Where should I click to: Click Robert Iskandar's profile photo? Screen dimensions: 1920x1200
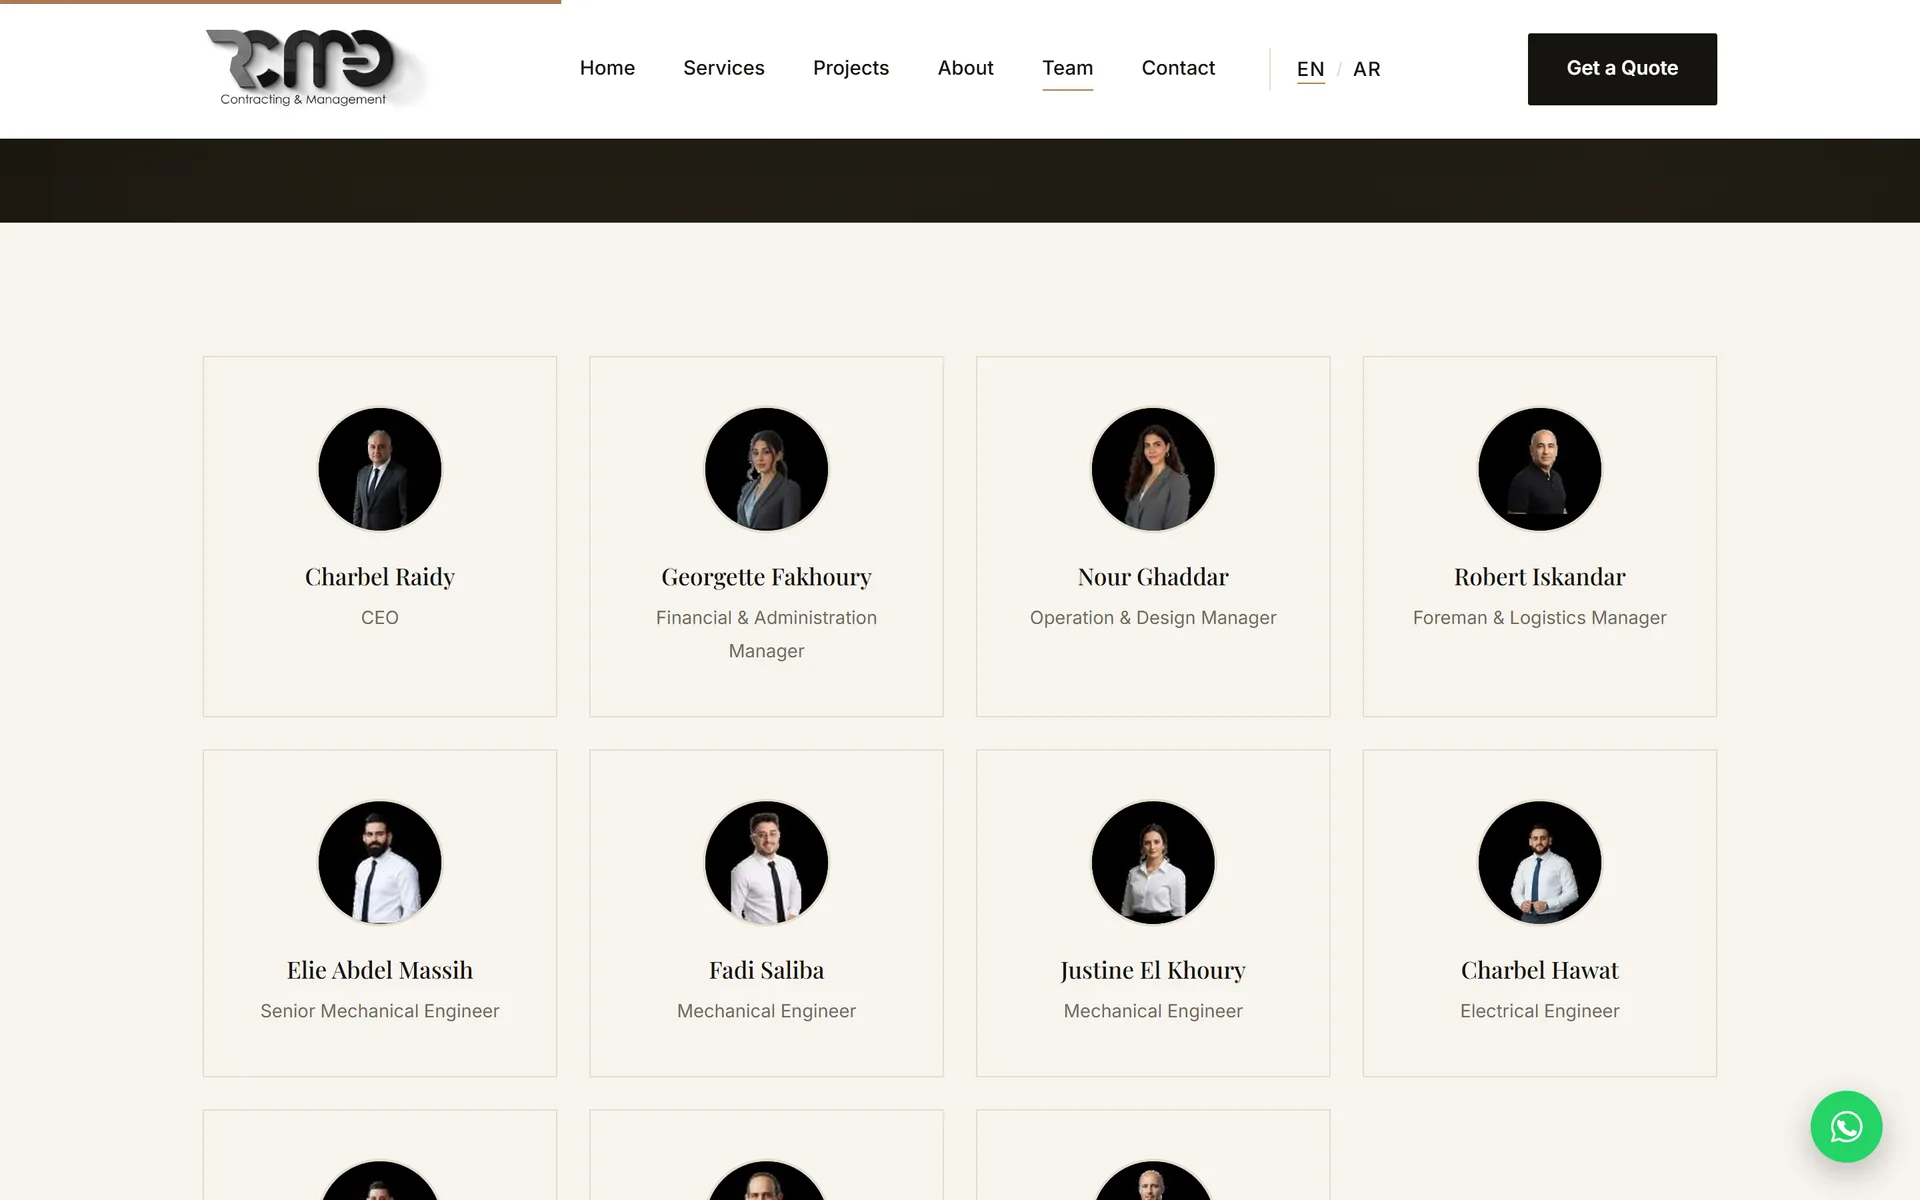pyautogui.click(x=1540, y=469)
